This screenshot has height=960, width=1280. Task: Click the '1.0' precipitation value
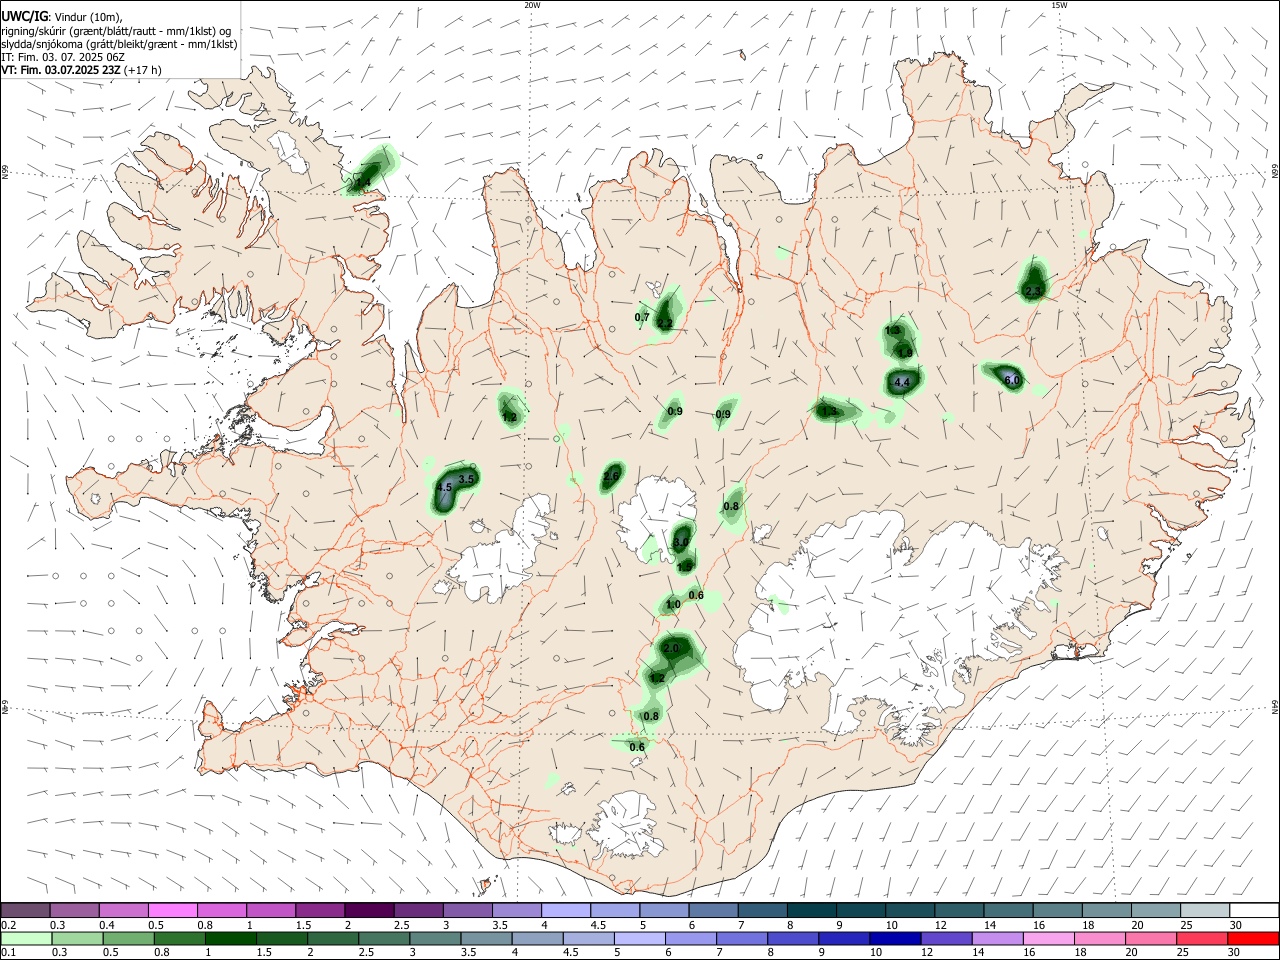673,604
